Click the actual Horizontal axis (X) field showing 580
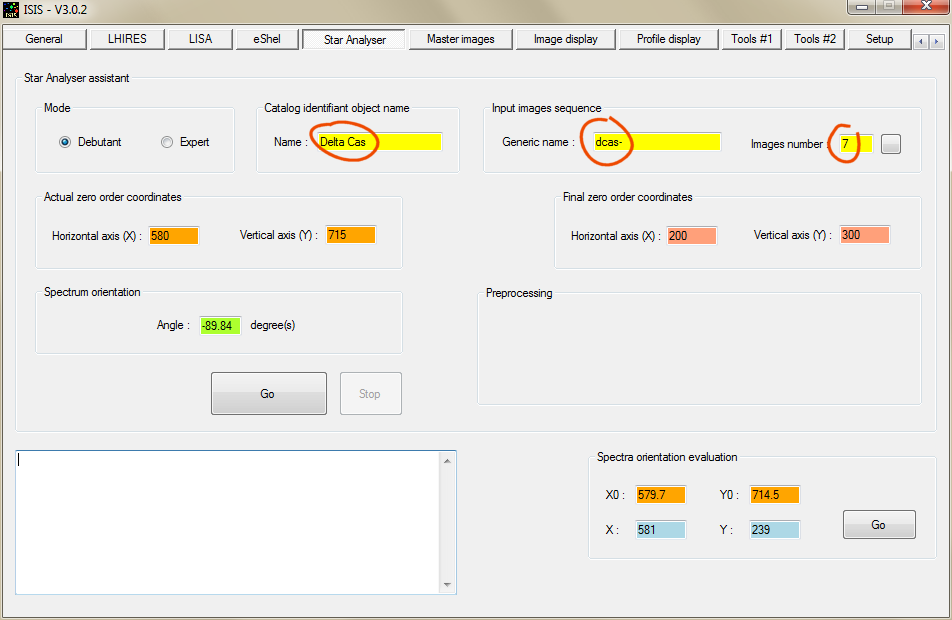Image resolution: width=952 pixels, height=620 pixels. coord(174,235)
